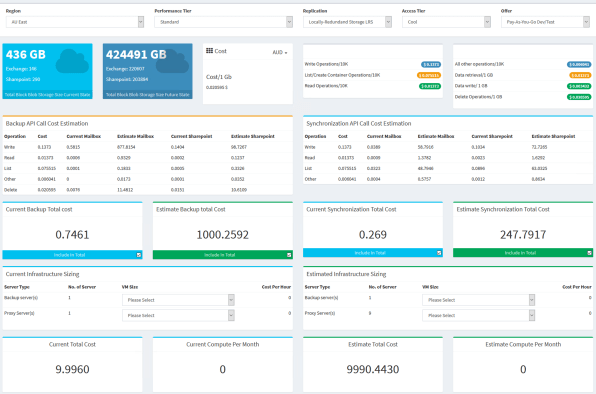Click the 9.9960 Current Total Cost value
Screen dimensions: 596x394
click(x=72, y=369)
